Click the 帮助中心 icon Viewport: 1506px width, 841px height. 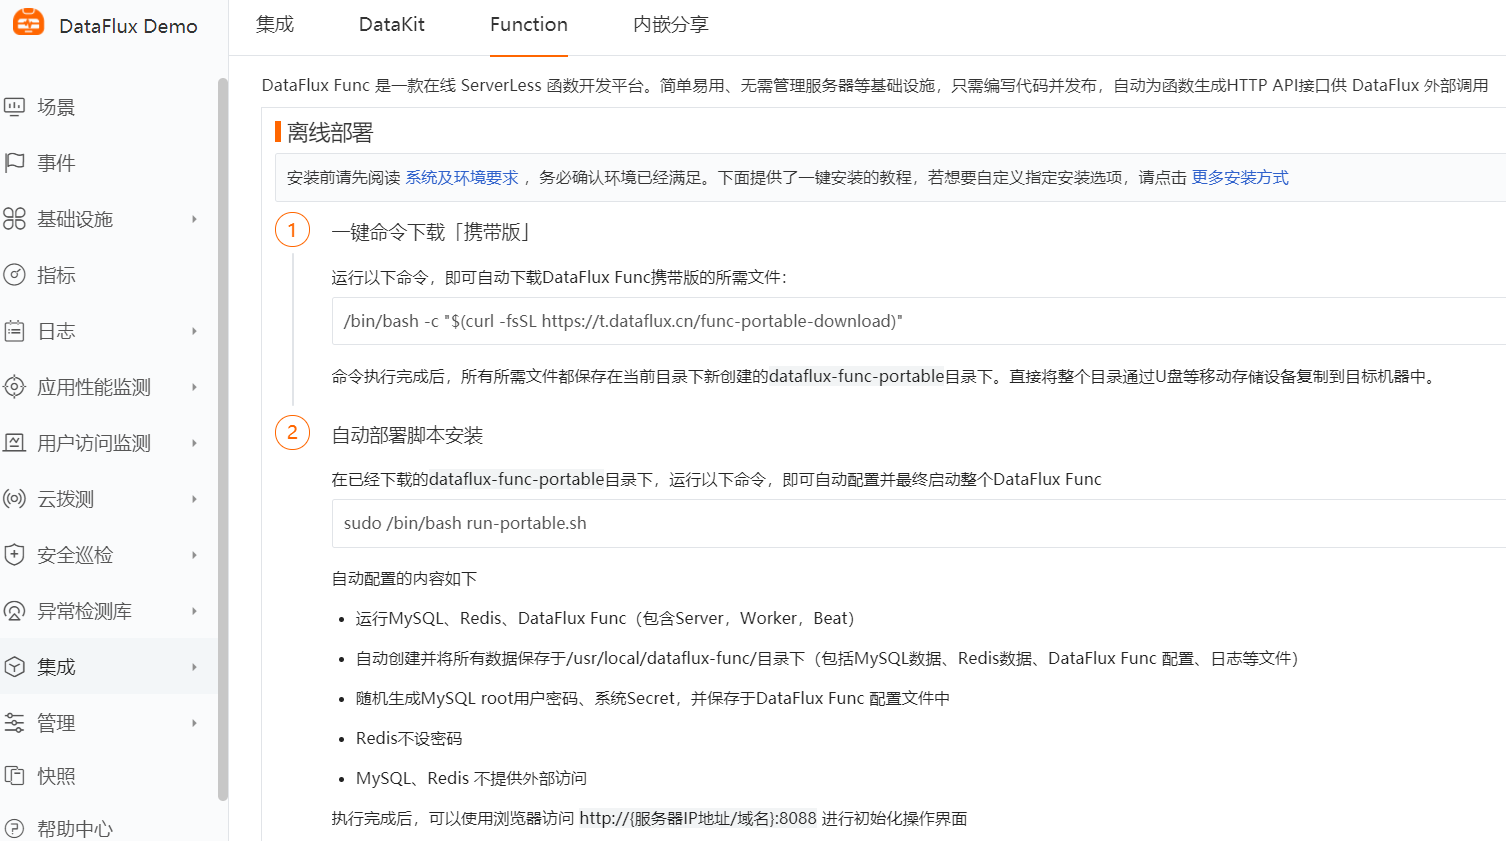coord(14,829)
